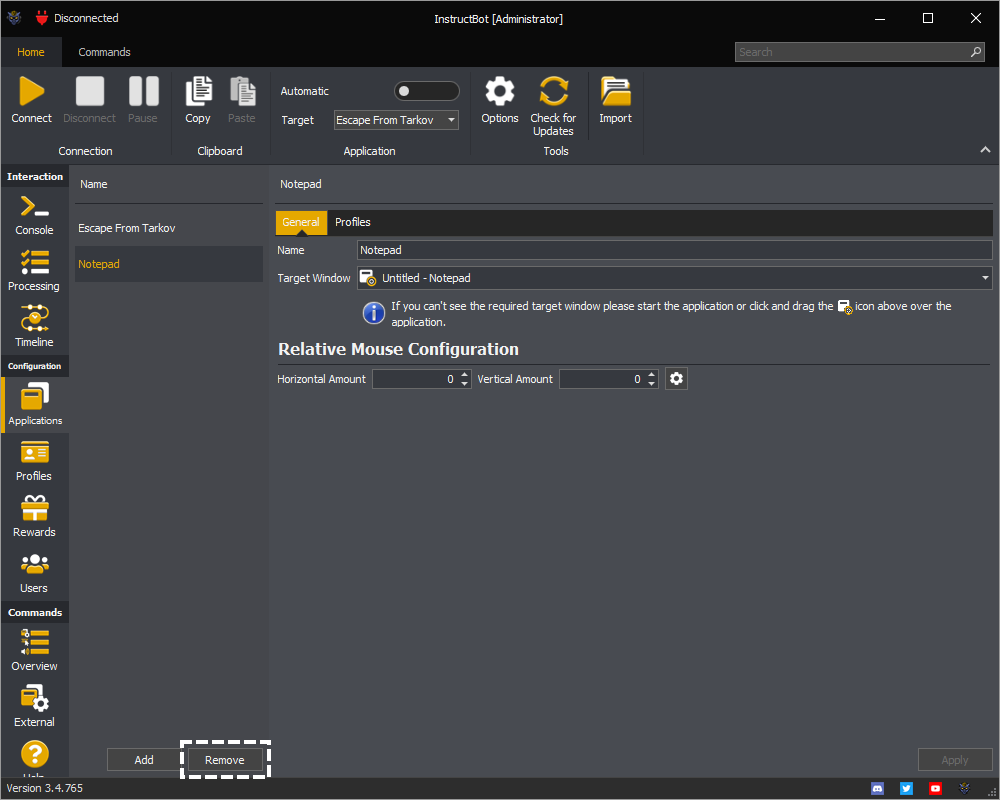Viewport: 1000px width, 800px height.
Task: Click the search magnifier icon
Action: point(976,52)
